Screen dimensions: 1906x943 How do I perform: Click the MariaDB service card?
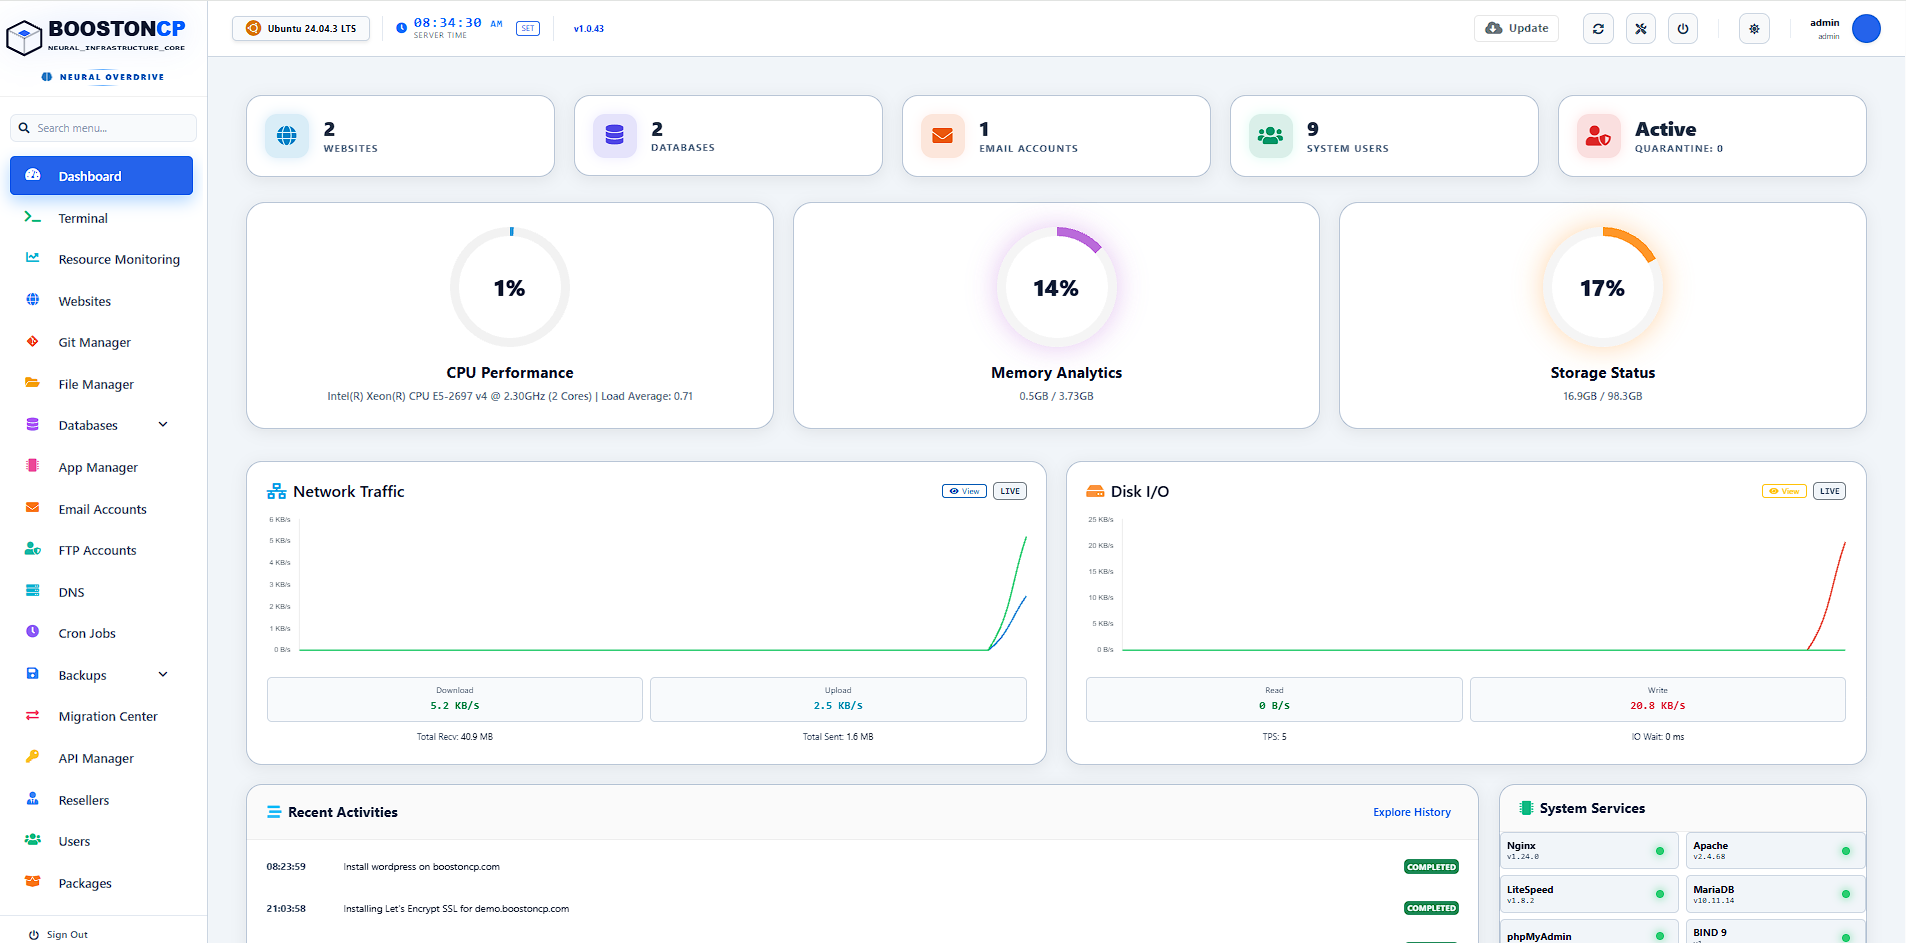click(1776, 894)
